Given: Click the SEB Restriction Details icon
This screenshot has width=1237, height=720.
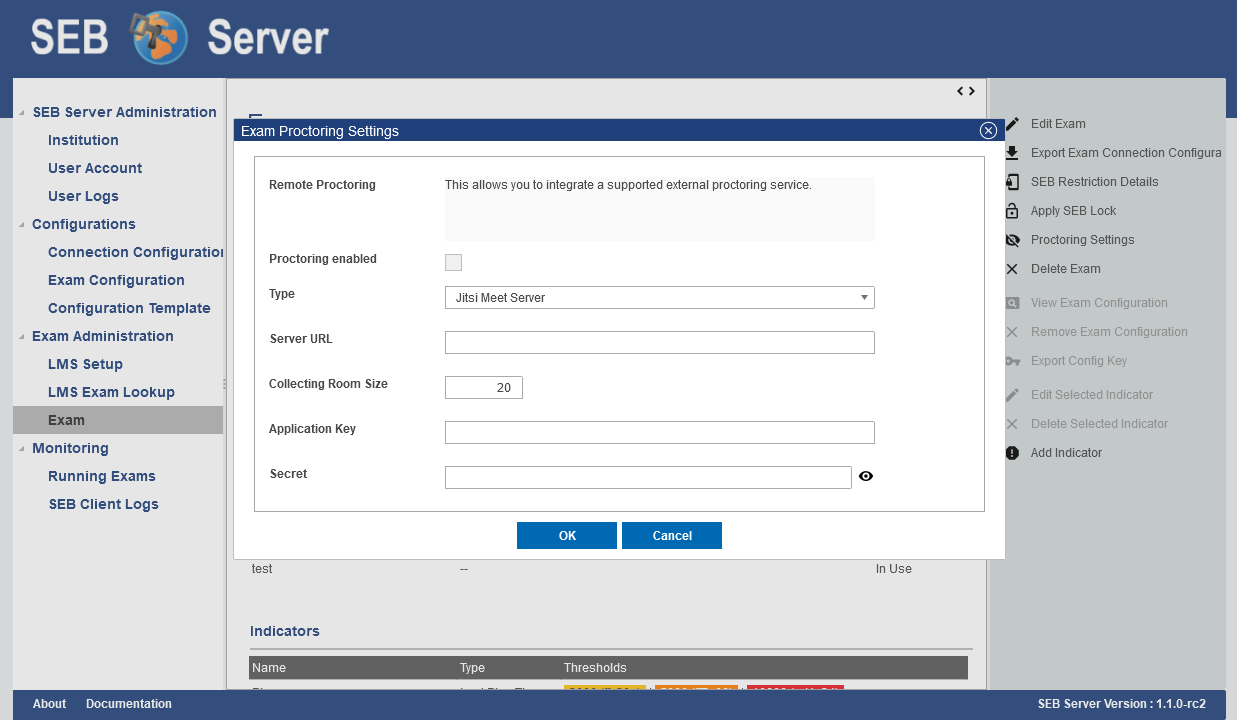Looking at the screenshot, I should 1012,182.
